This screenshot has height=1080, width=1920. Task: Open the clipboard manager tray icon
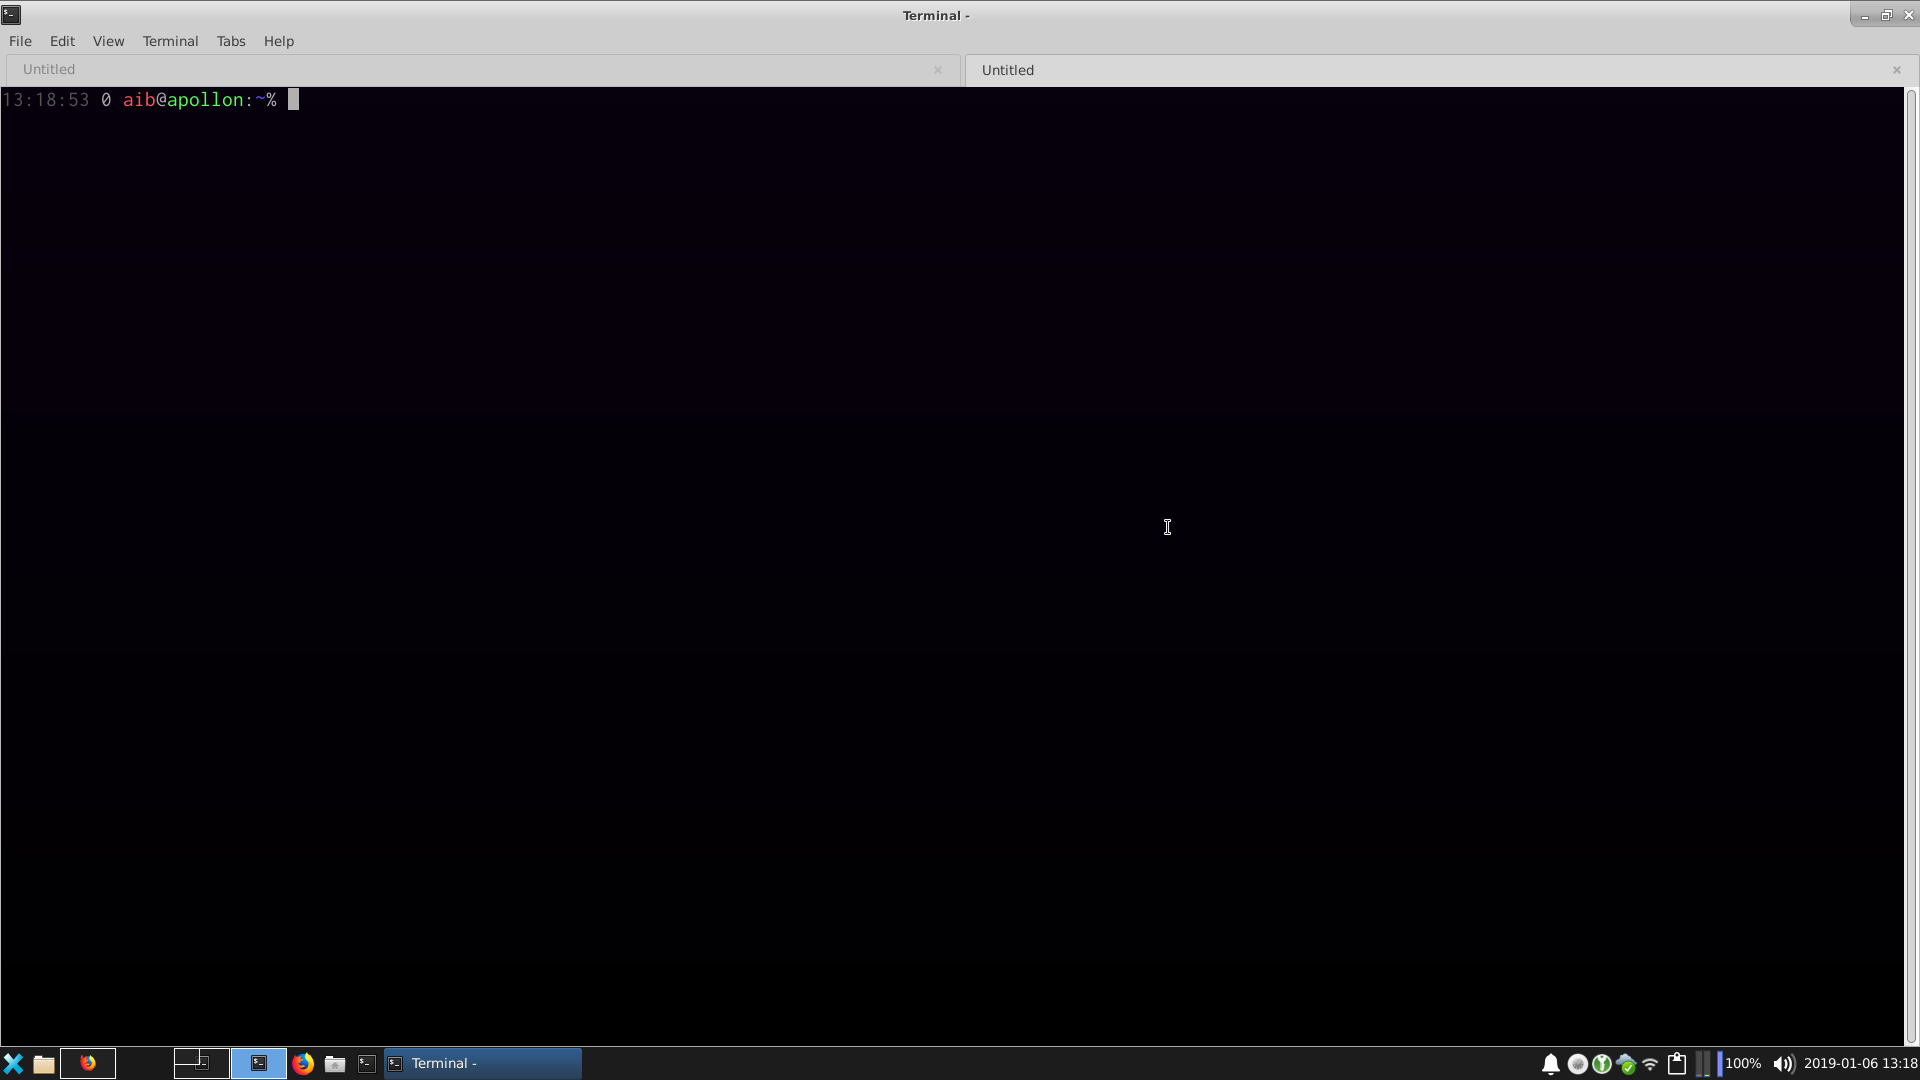(1677, 1063)
